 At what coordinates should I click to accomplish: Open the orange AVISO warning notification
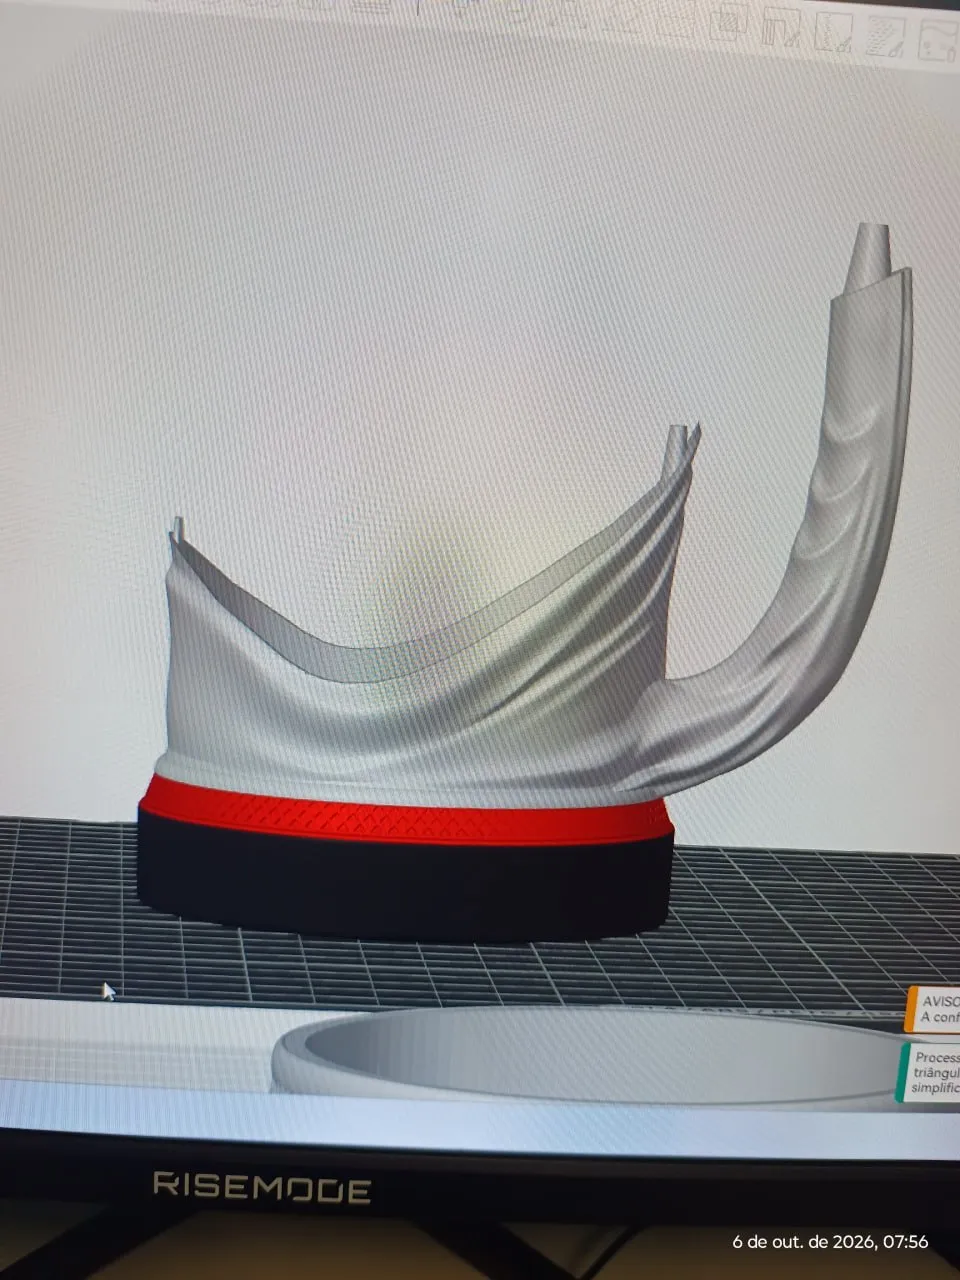(933, 1008)
